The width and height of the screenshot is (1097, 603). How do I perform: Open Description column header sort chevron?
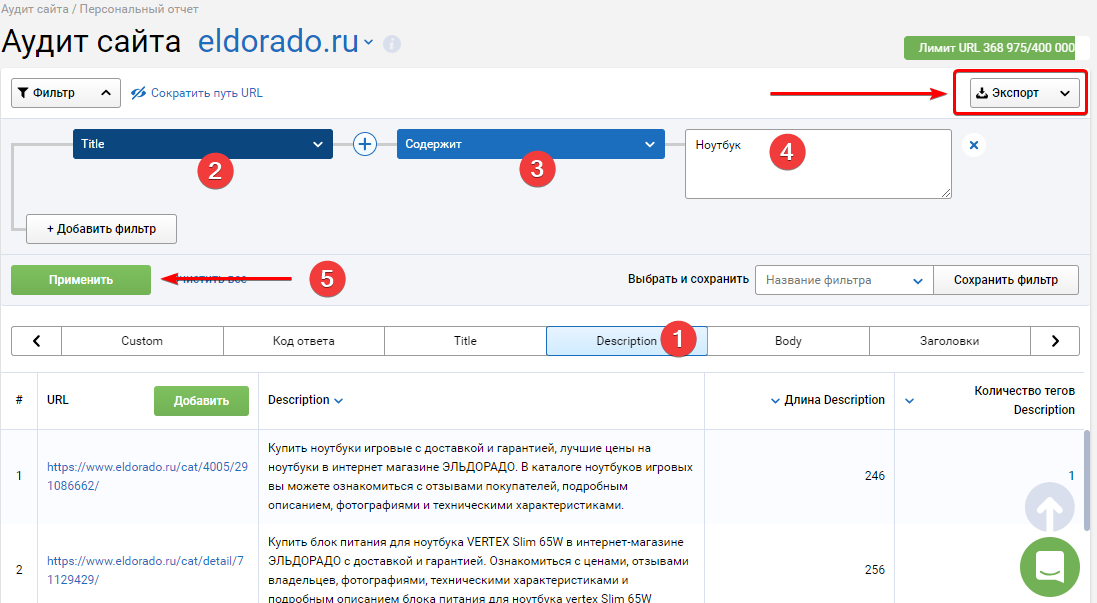point(339,401)
